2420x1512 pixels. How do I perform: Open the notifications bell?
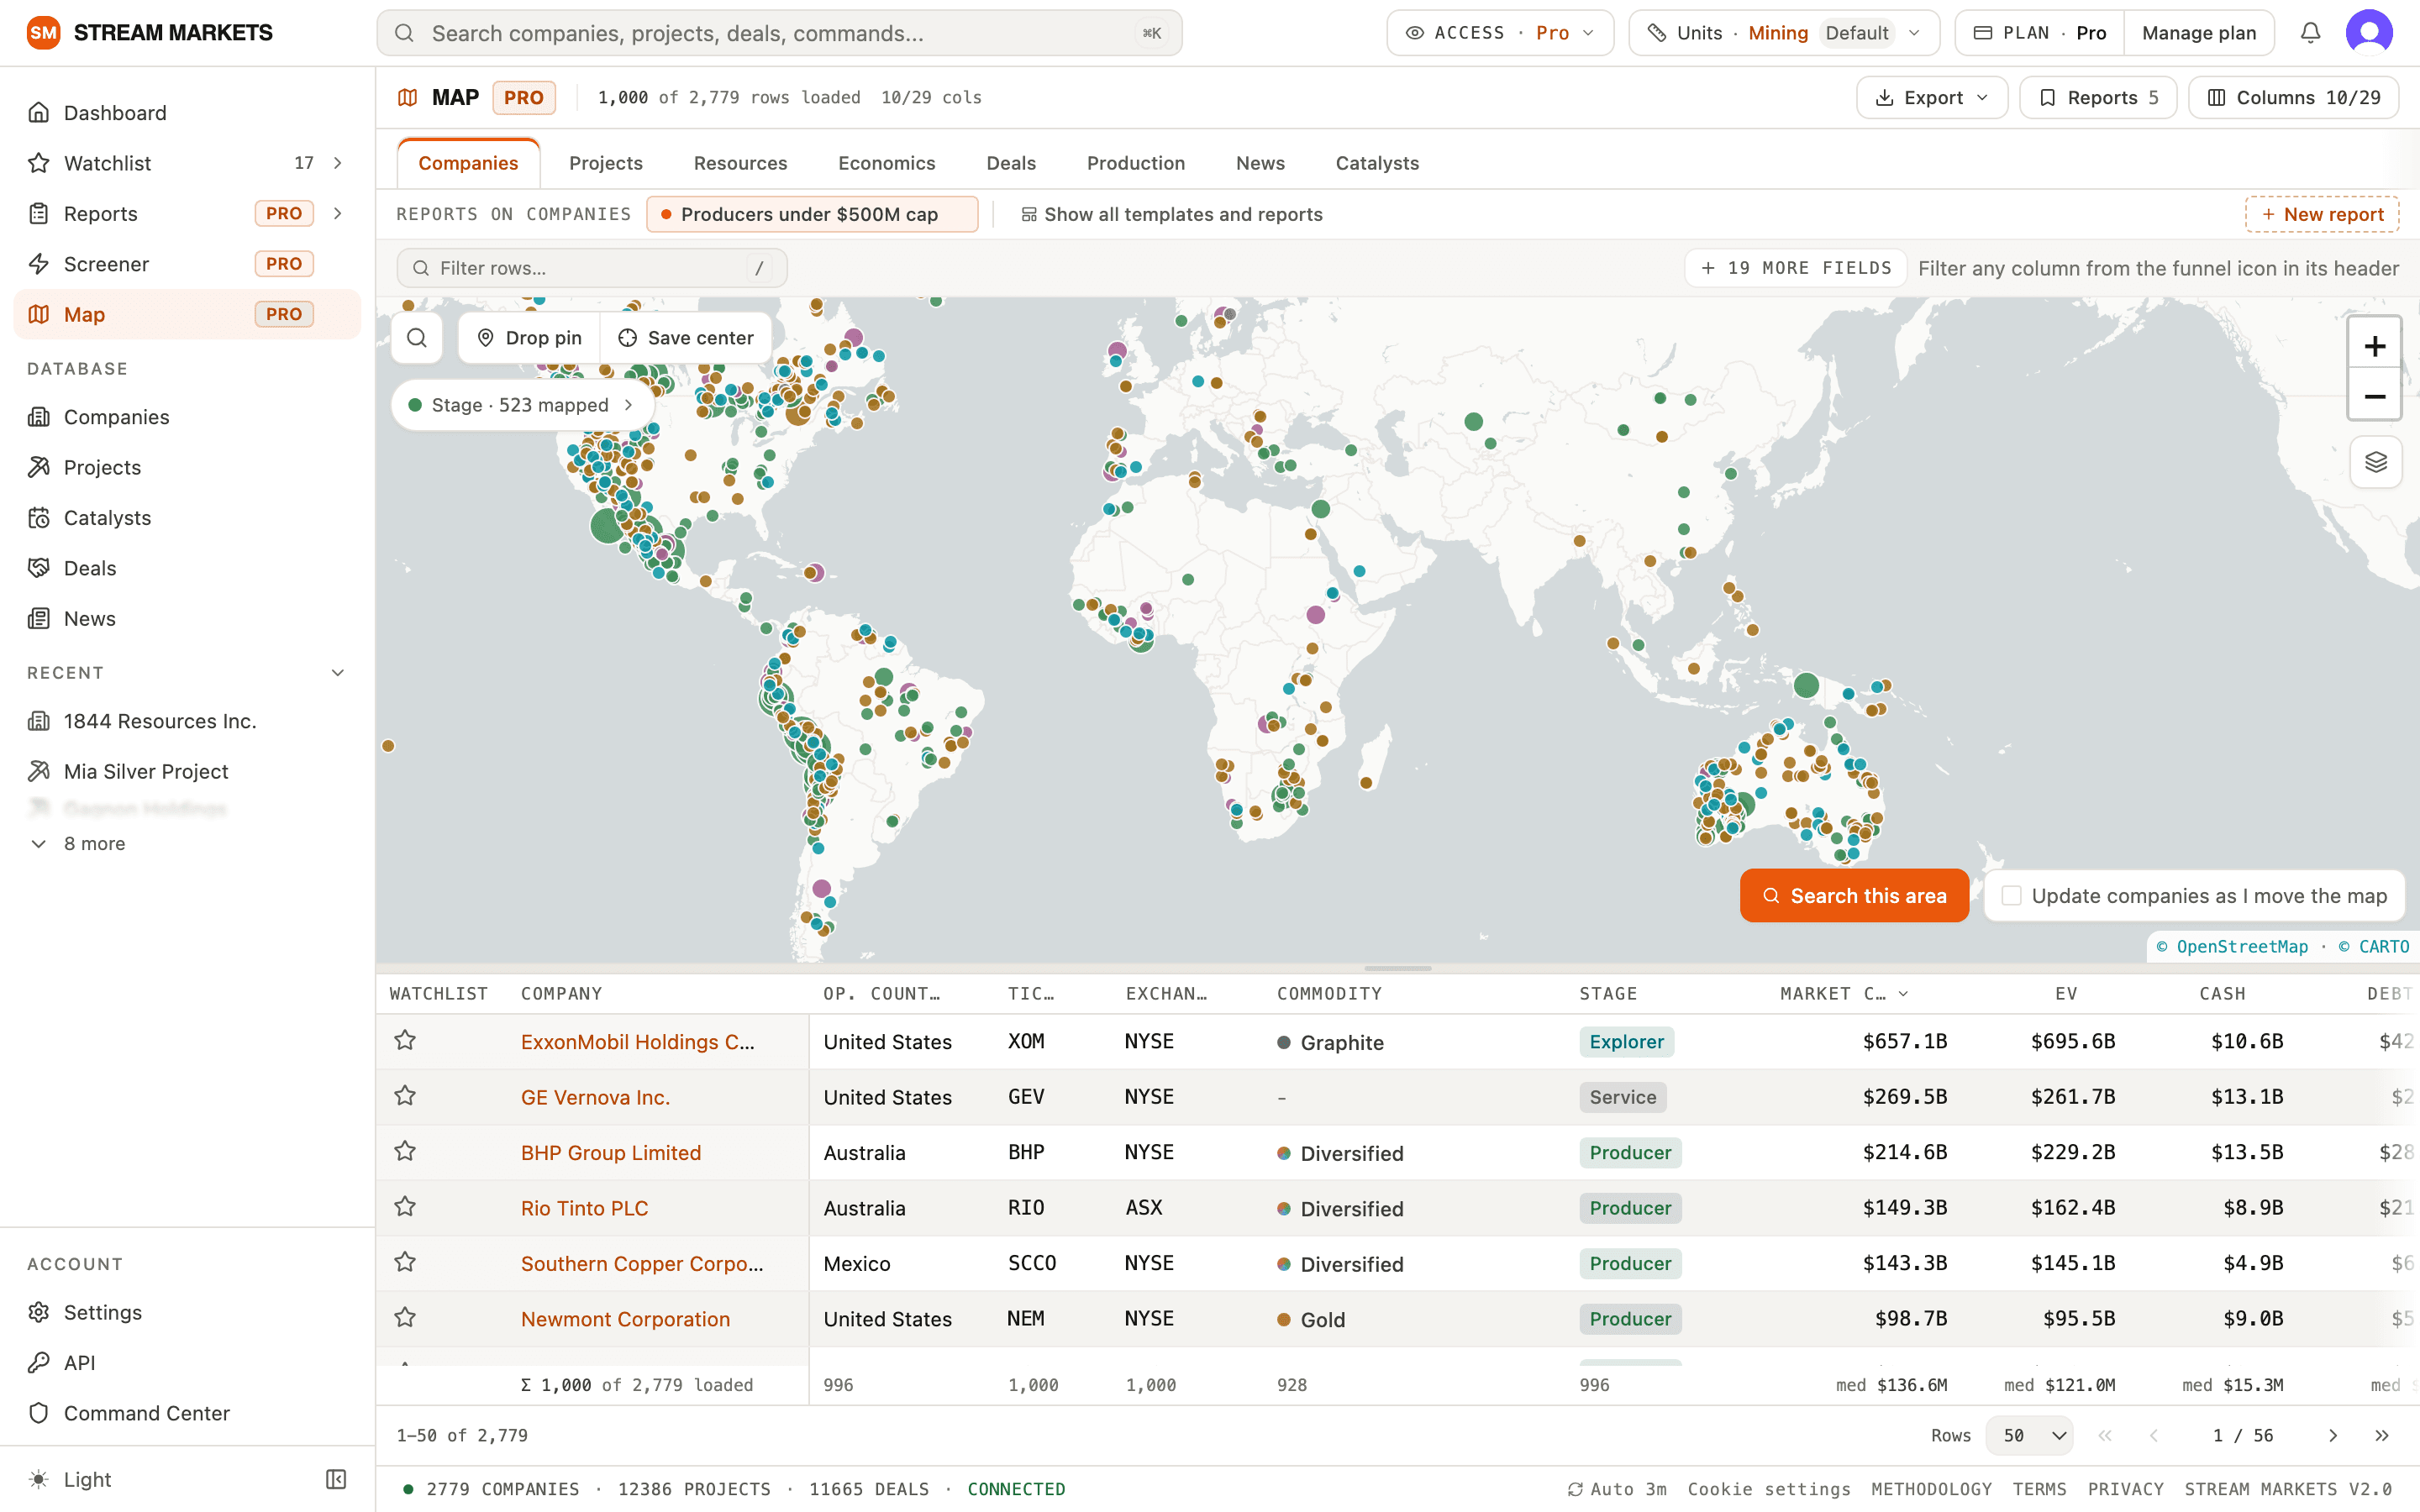[2310, 33]
